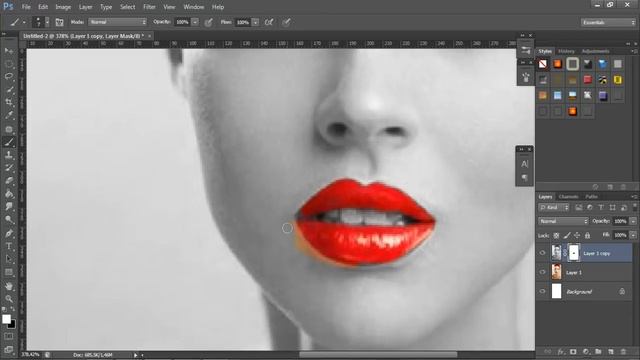Switch to the Adjustments tab
Screen dimensions: 640x360
click(x=596, y=51)
